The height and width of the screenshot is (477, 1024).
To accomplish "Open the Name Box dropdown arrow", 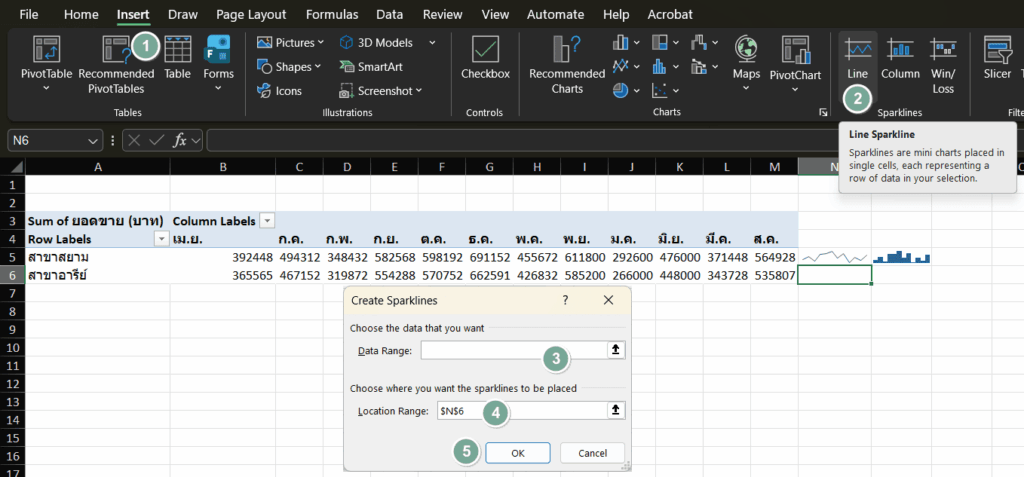I will click(91, 140).
